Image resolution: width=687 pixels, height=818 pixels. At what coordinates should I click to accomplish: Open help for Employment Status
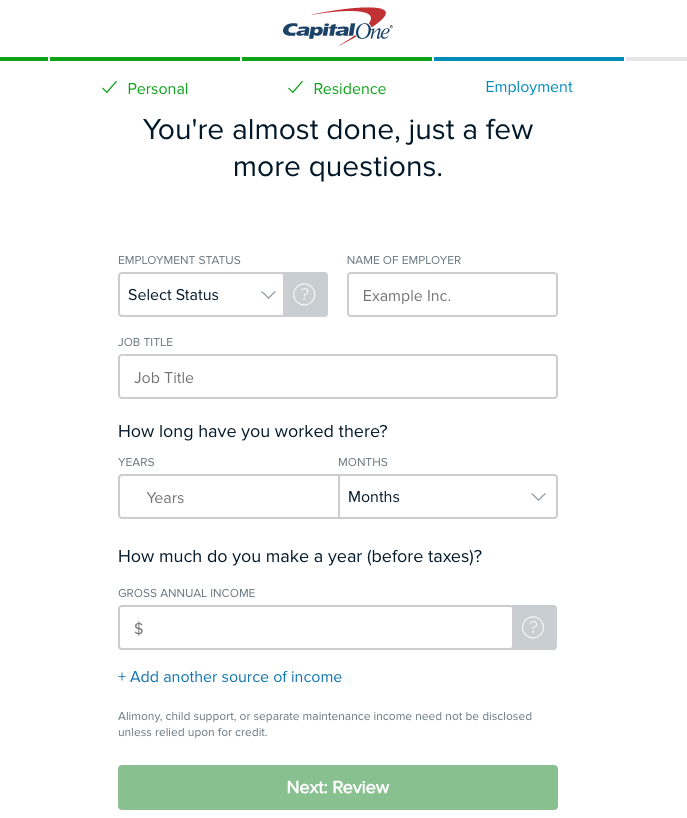pos(304,294)
